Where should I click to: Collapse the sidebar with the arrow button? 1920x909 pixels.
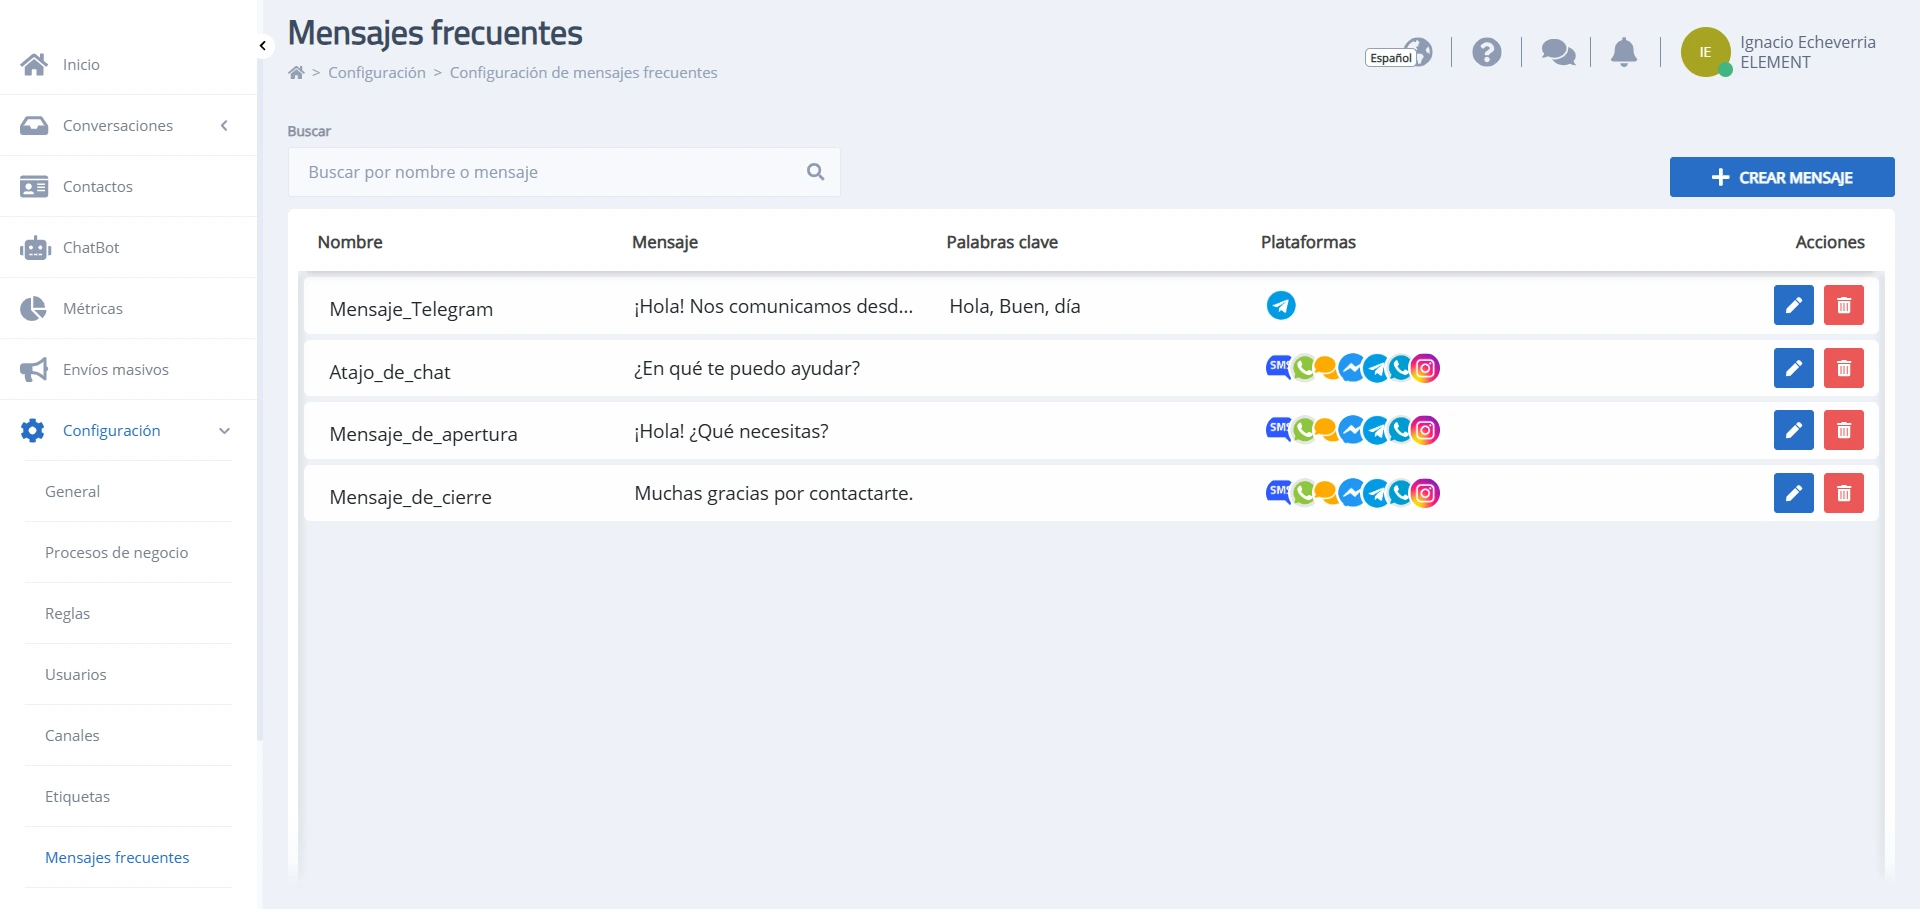click(x=263, y=46)
